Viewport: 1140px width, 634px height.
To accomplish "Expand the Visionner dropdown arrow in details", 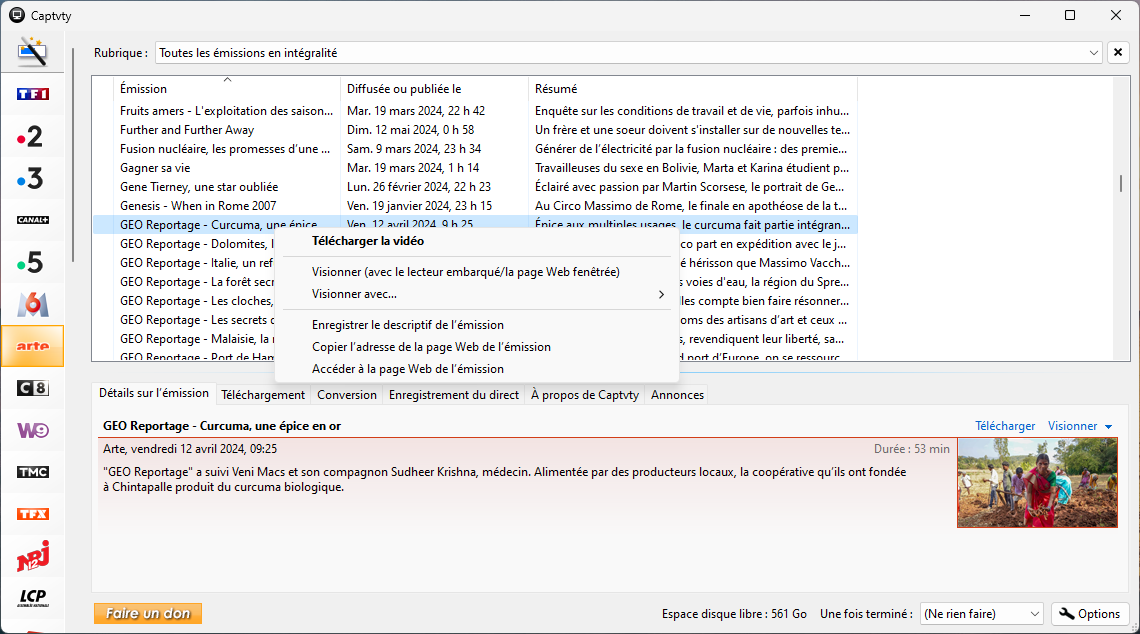I will pos(1109,427).
